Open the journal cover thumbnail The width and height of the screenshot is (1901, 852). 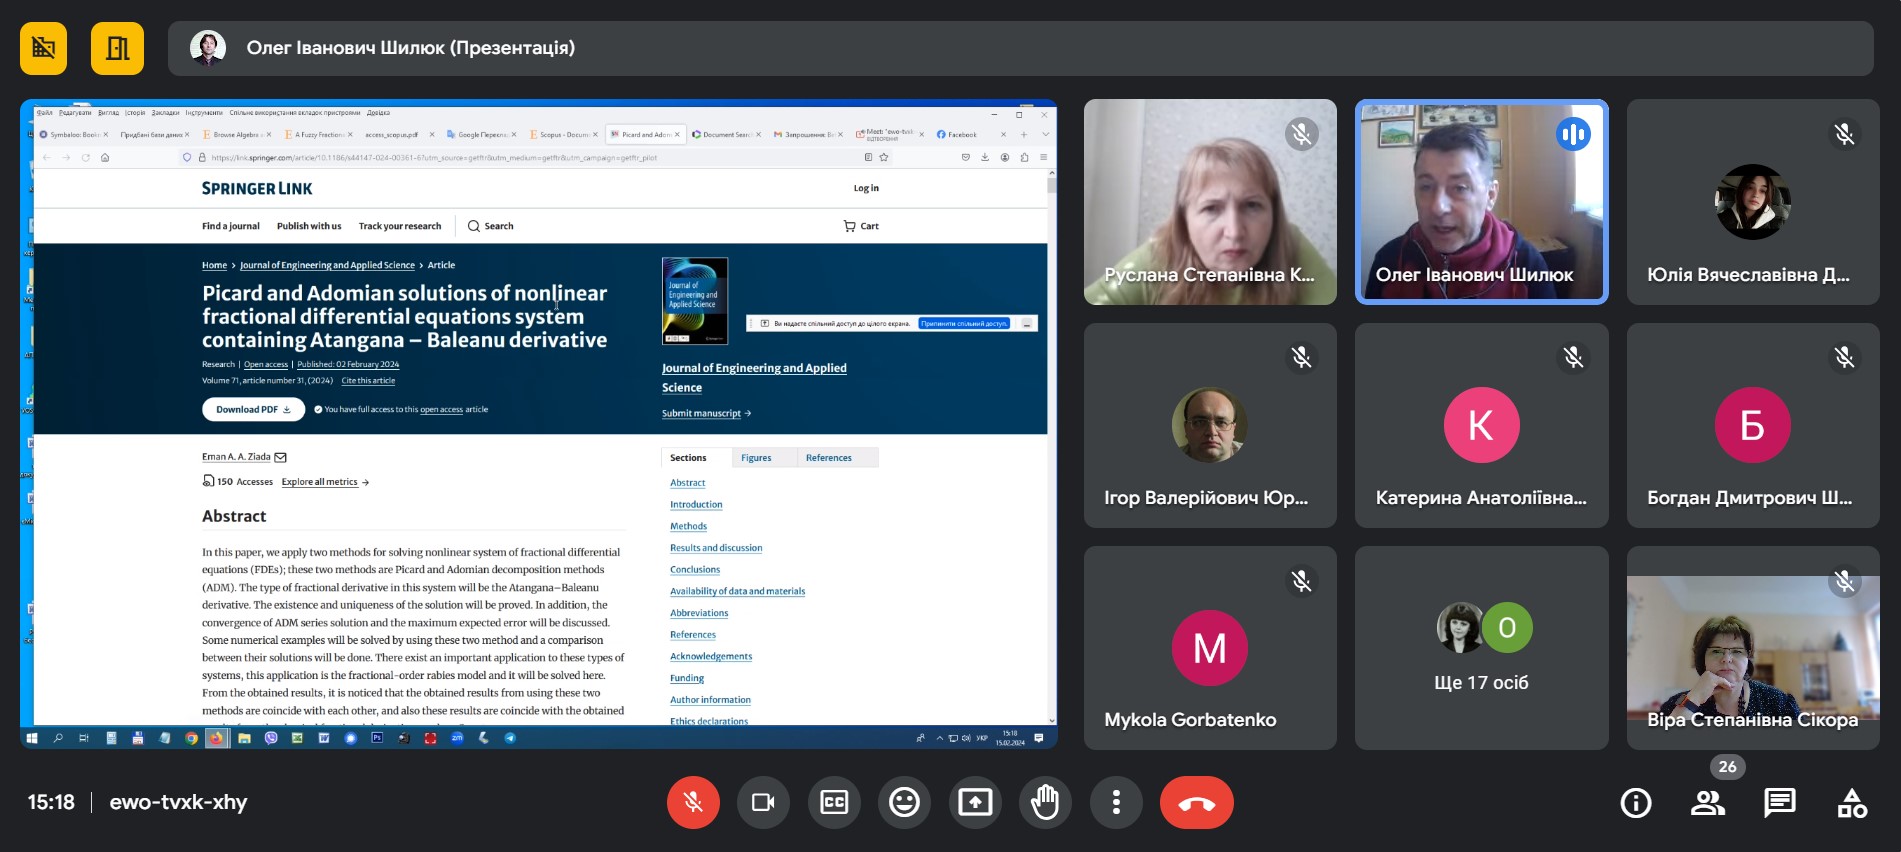point(695,301)
